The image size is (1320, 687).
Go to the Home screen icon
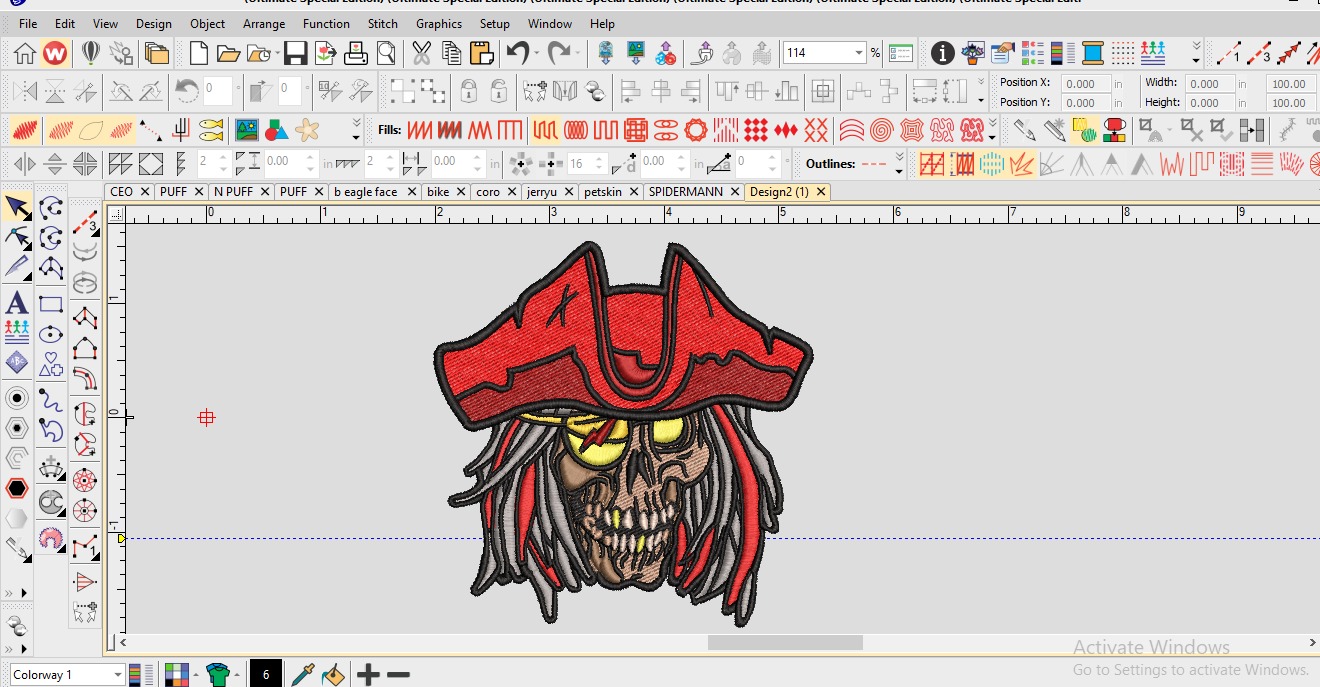pyautogui.click(x=25, y=53)
